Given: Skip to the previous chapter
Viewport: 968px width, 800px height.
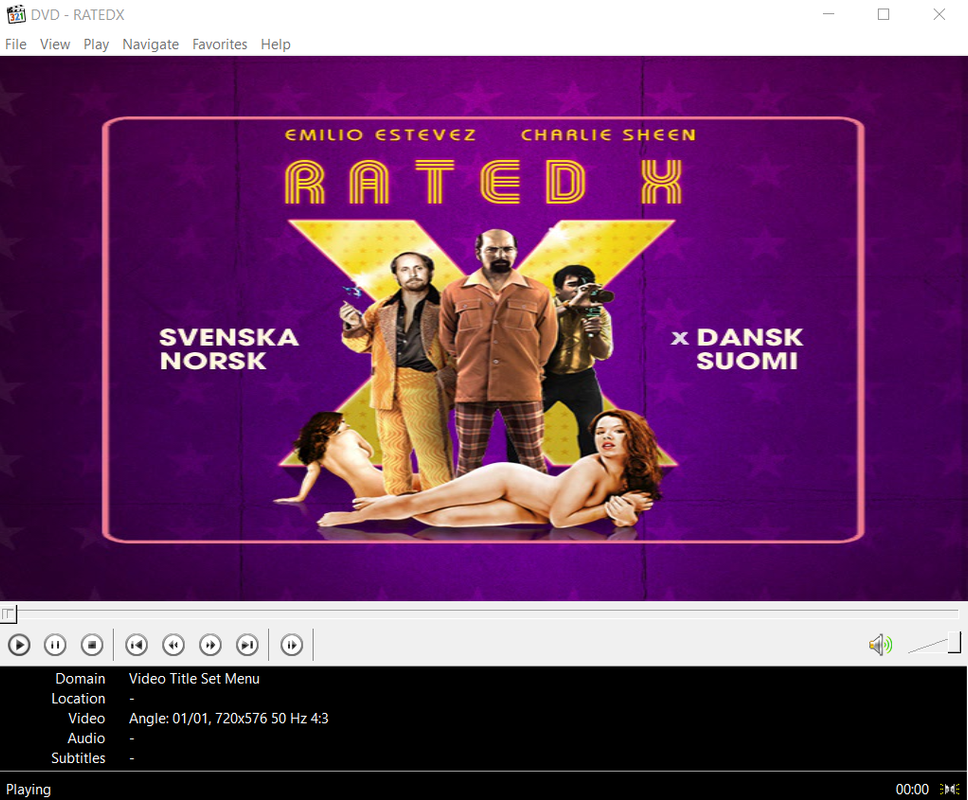Looking at the screenshot, I should click(136, 645).
